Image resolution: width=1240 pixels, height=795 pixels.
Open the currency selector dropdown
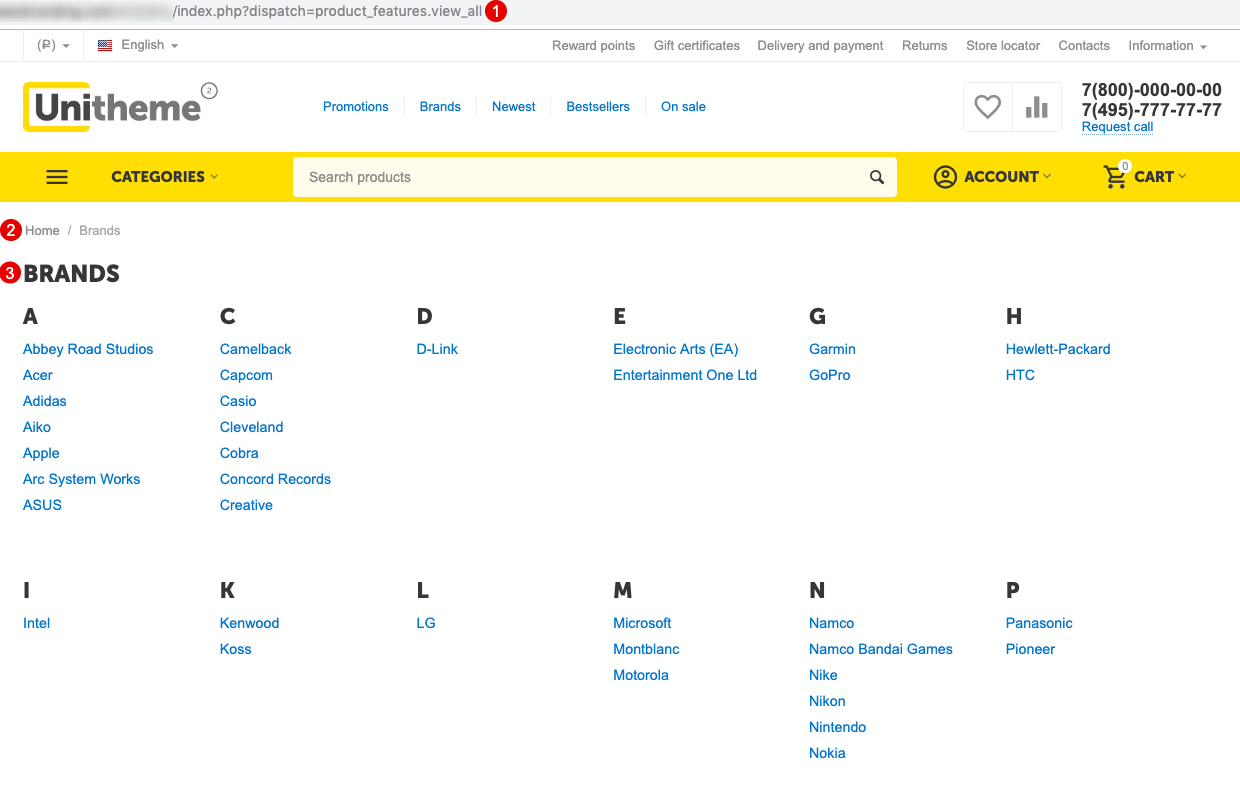53,45
